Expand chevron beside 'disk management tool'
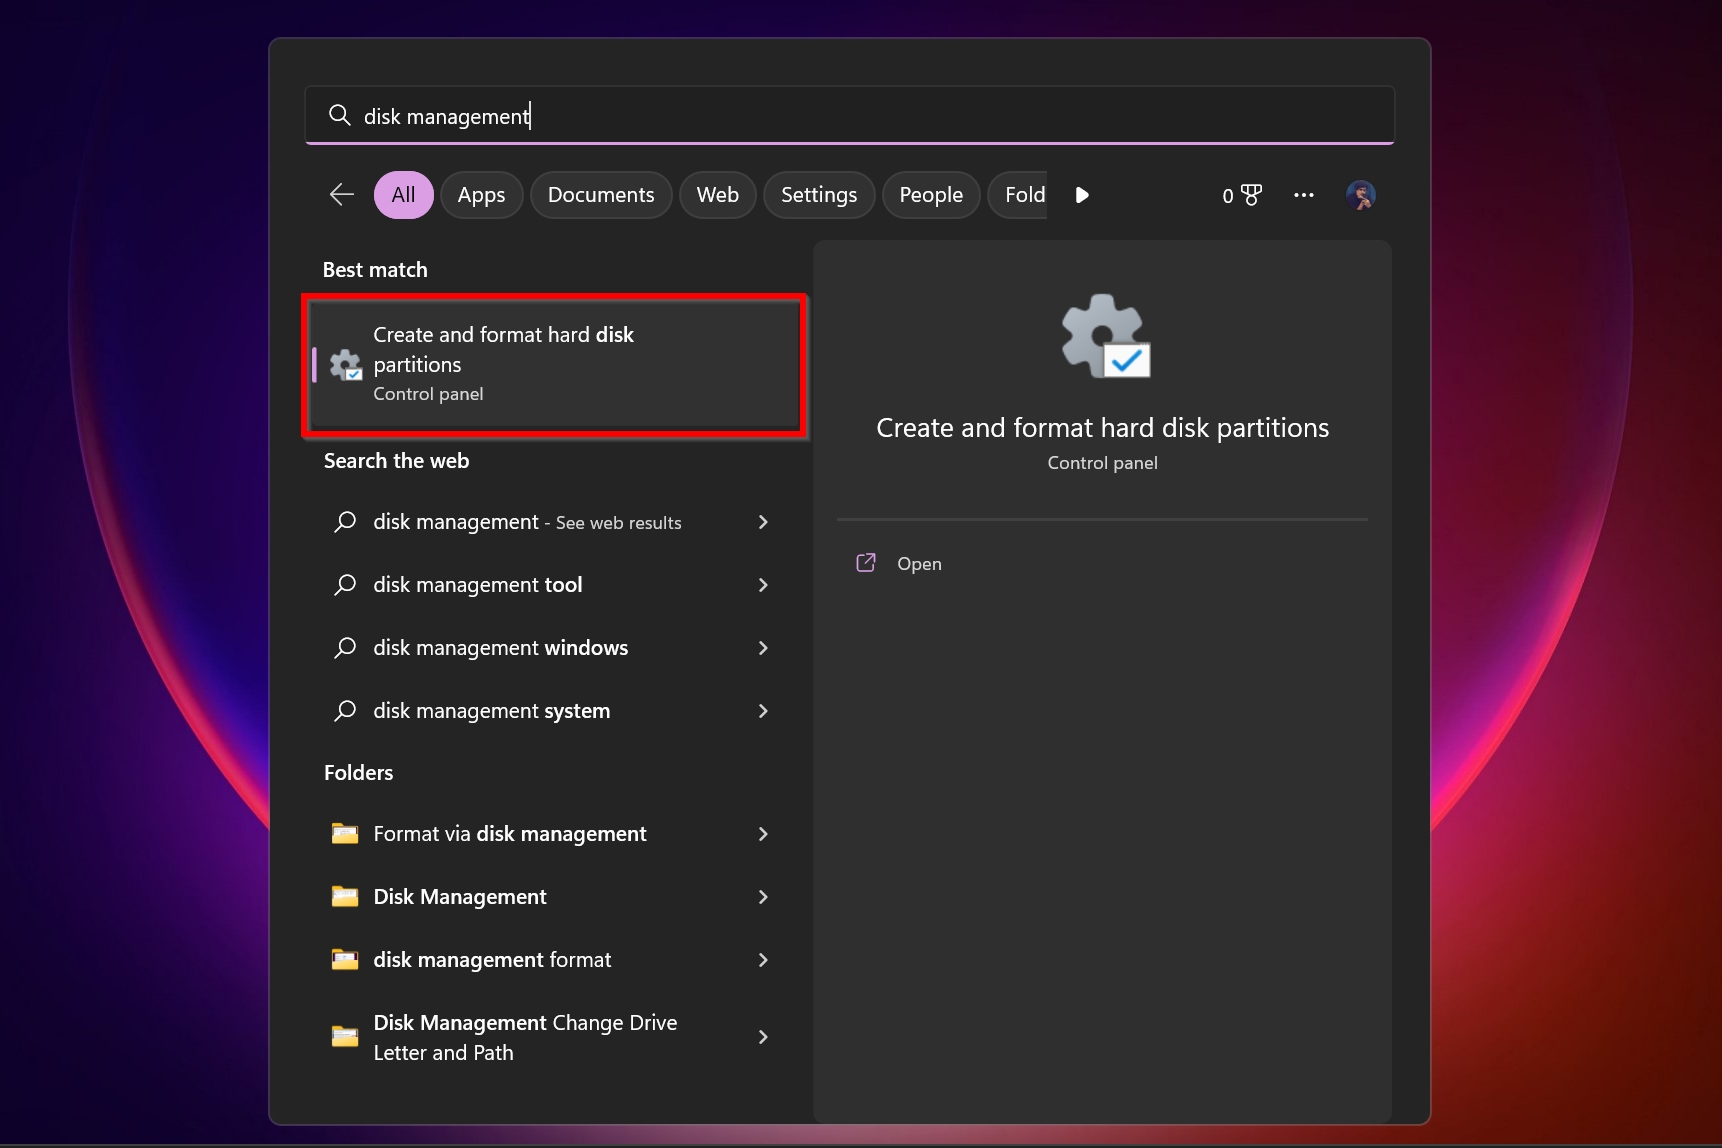 (763, 585)
